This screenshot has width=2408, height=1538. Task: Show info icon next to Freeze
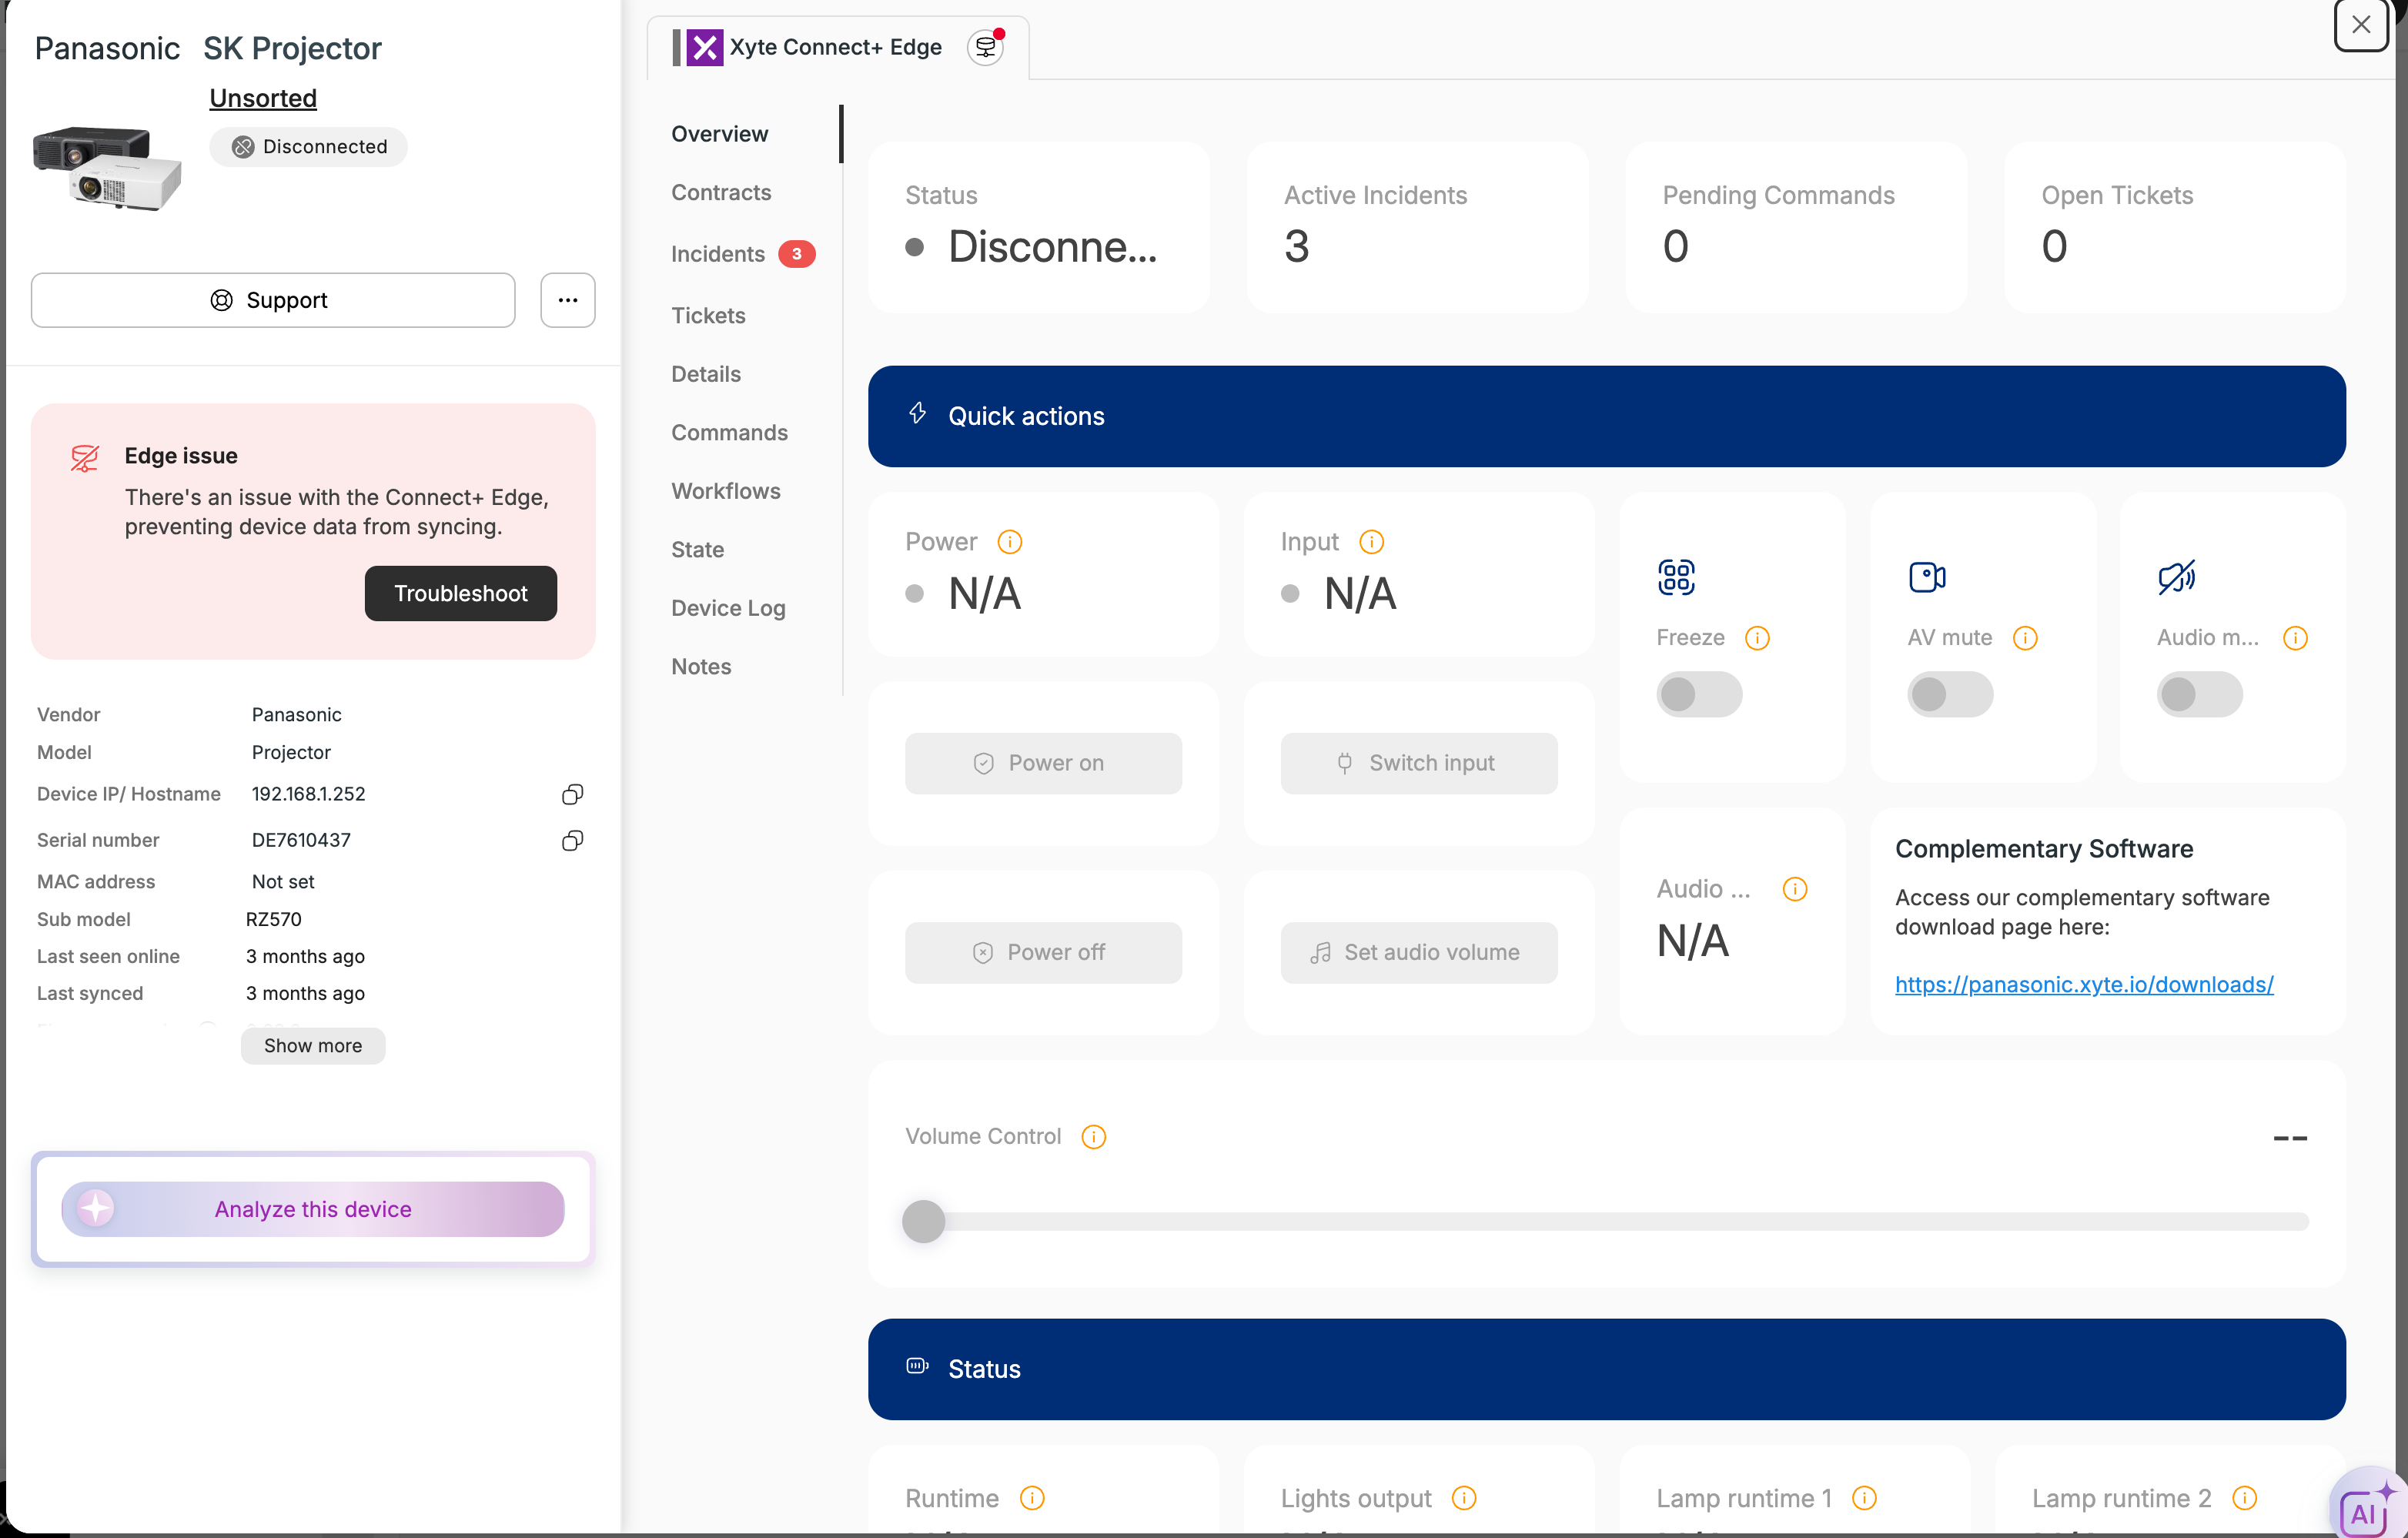1757,638
